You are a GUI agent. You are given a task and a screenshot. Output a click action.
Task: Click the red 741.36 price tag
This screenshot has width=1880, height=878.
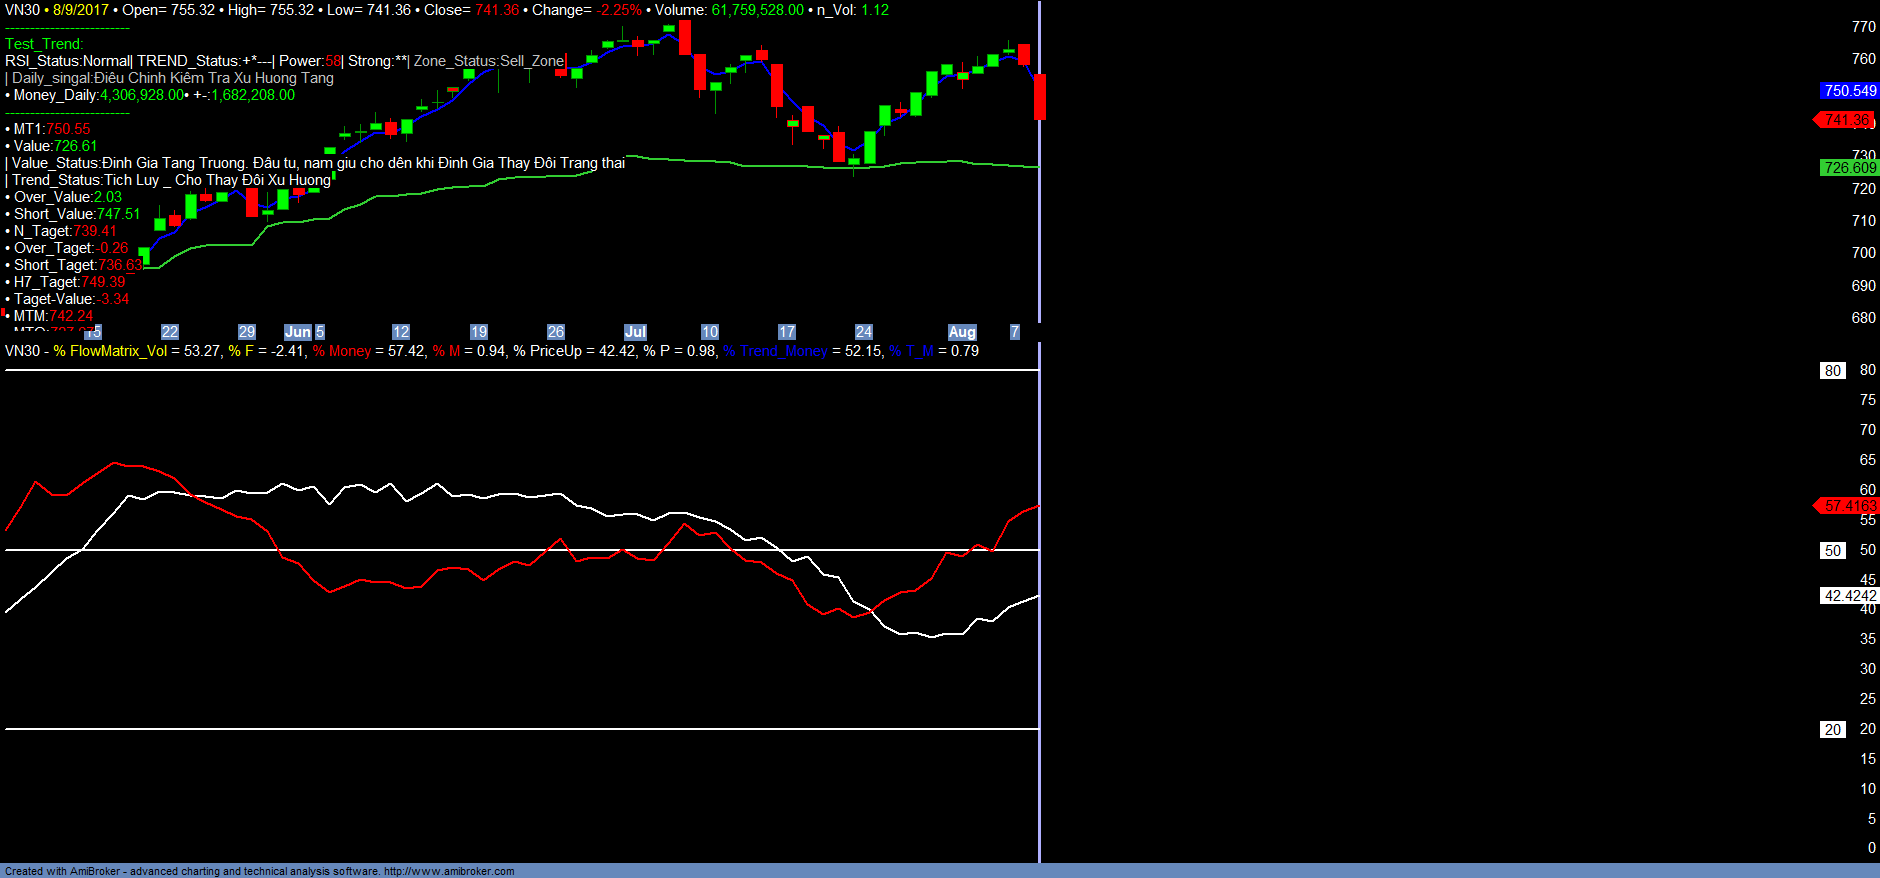pyautogui.click(x=1843, y=120)
